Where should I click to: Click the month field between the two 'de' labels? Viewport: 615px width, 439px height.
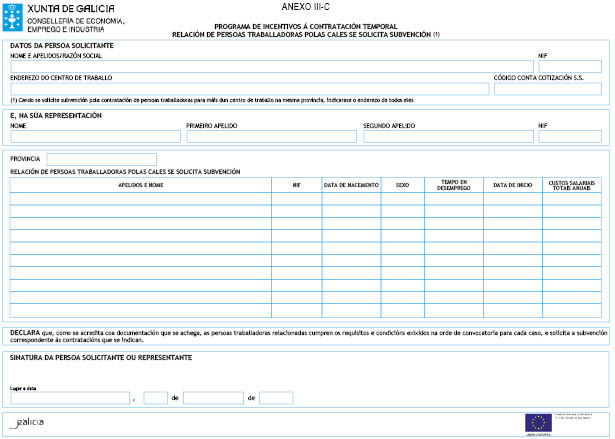(213, 398)
